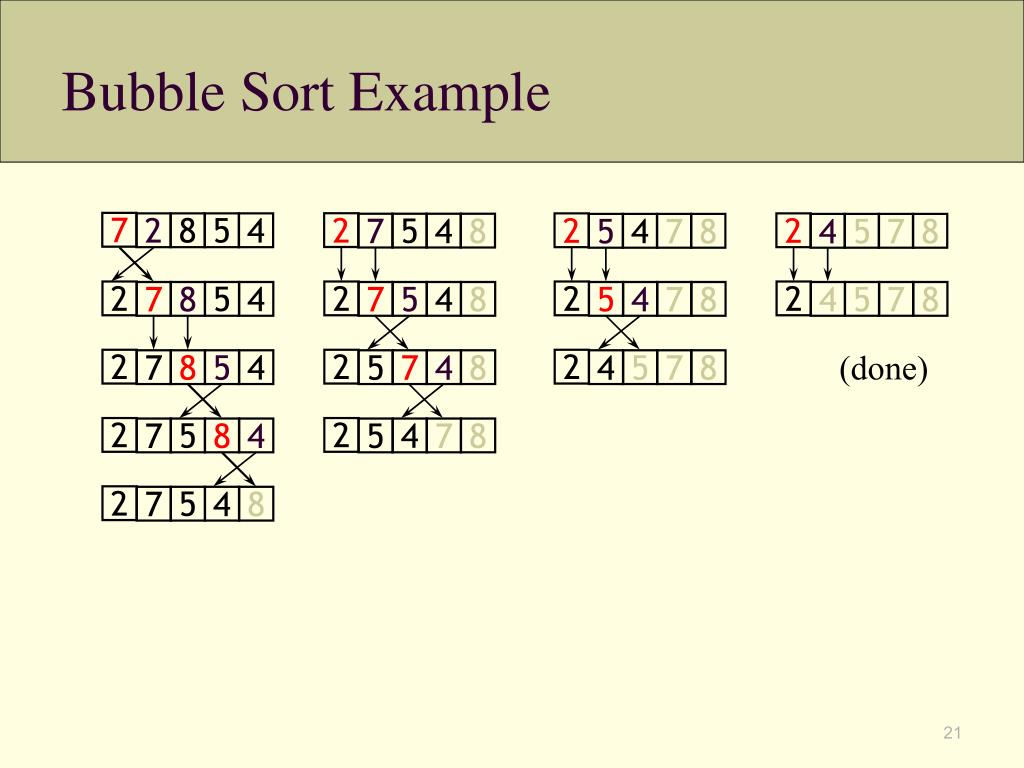The width and height of the screenshot is (1024, 768).
Task: Click the red 2 in third column's top array
Action: tap(571, 231)
